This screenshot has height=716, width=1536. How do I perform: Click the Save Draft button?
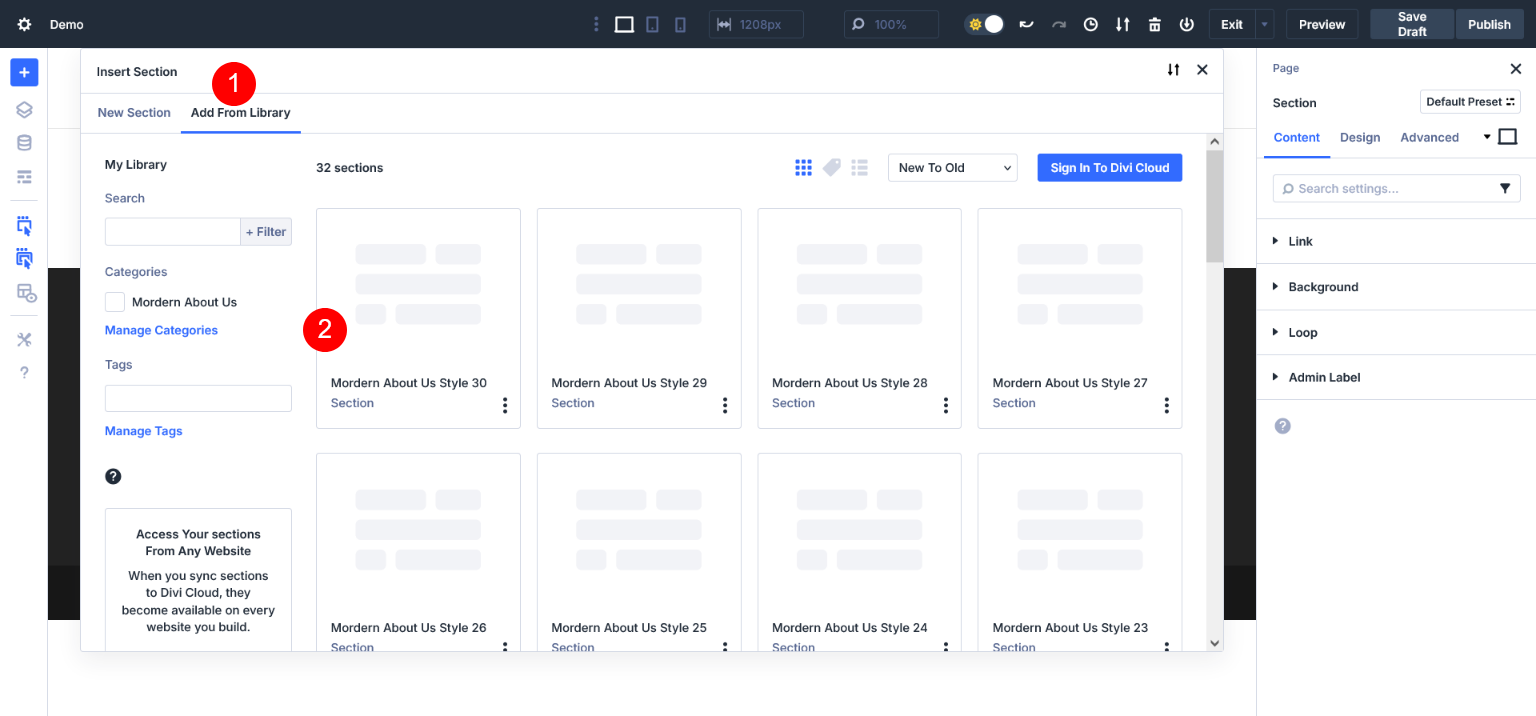[1412, 24]
